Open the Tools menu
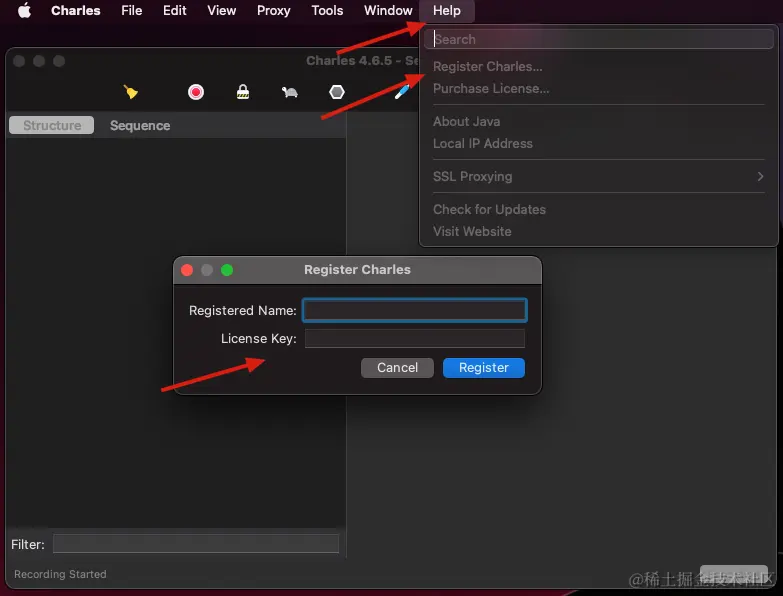Viewport: 783px width, 596px height. [x=327, y=10]
